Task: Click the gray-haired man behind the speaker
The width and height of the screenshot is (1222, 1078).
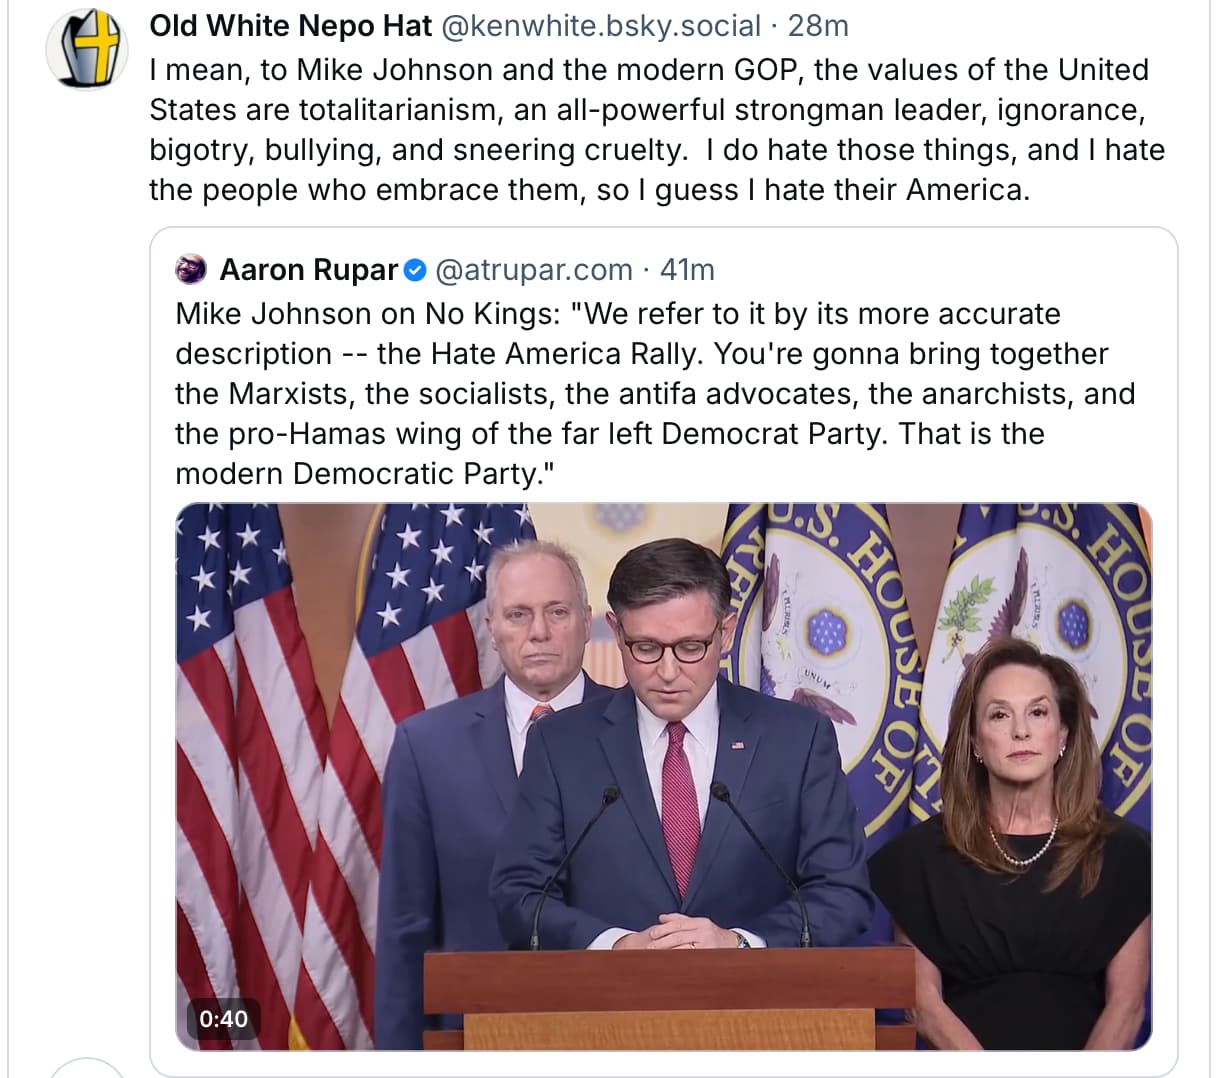Action: pos(535,620)
